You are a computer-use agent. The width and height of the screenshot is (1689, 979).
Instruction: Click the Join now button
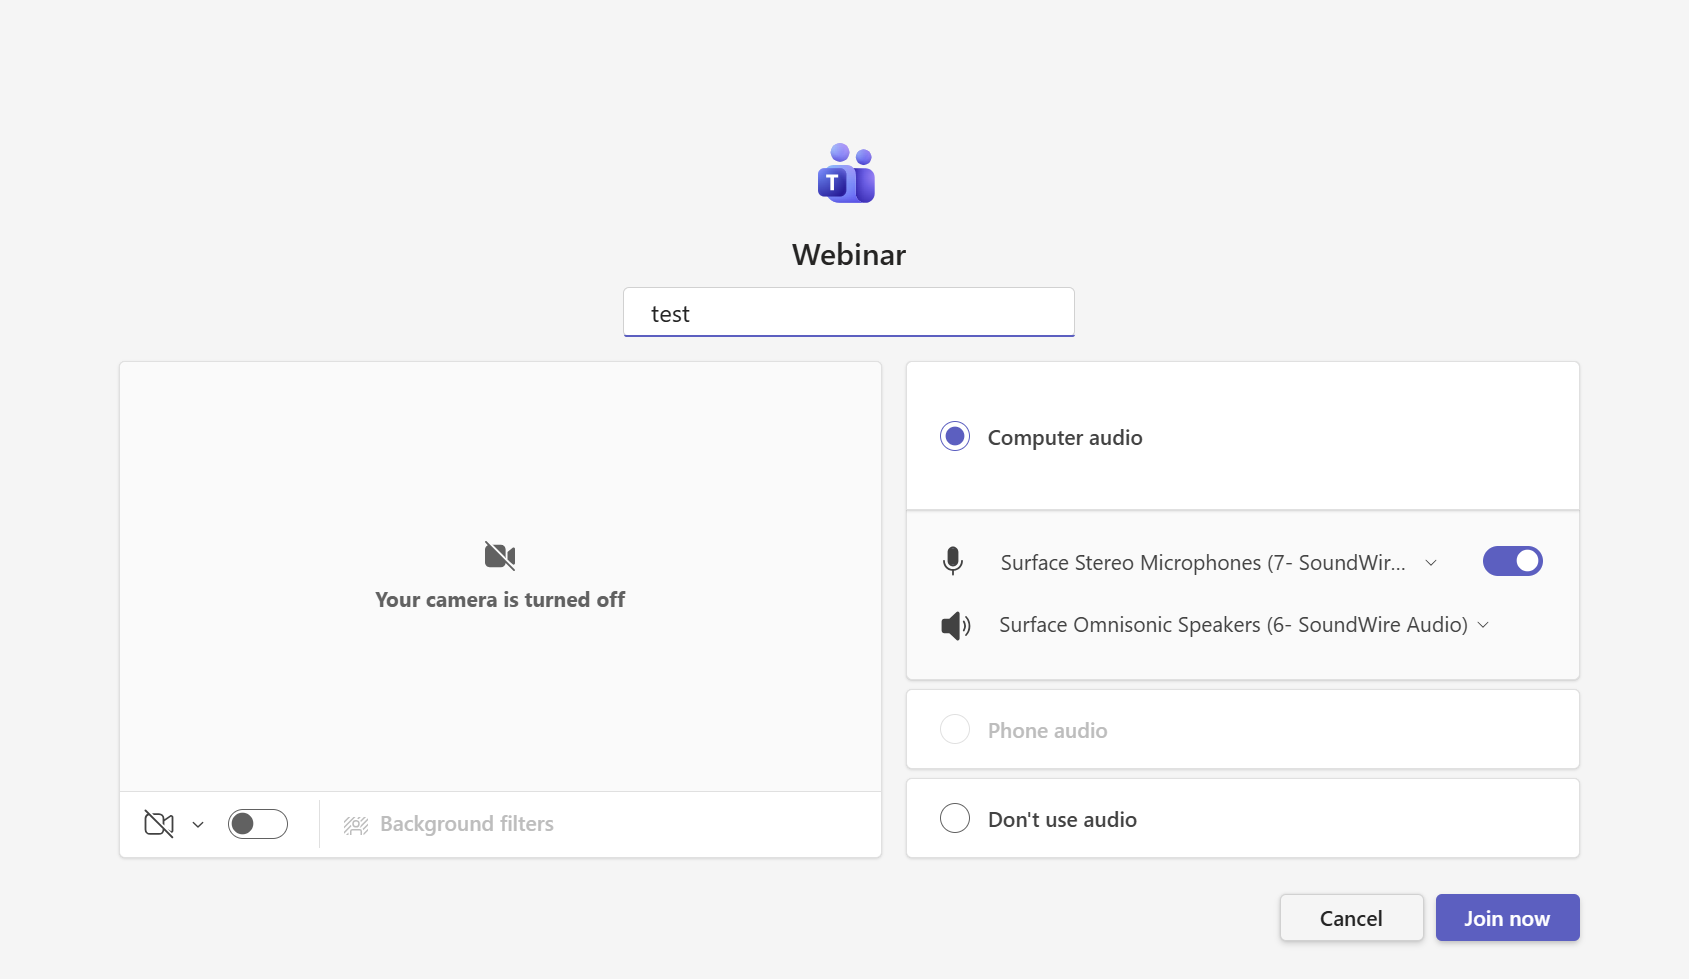point(1507,918)
